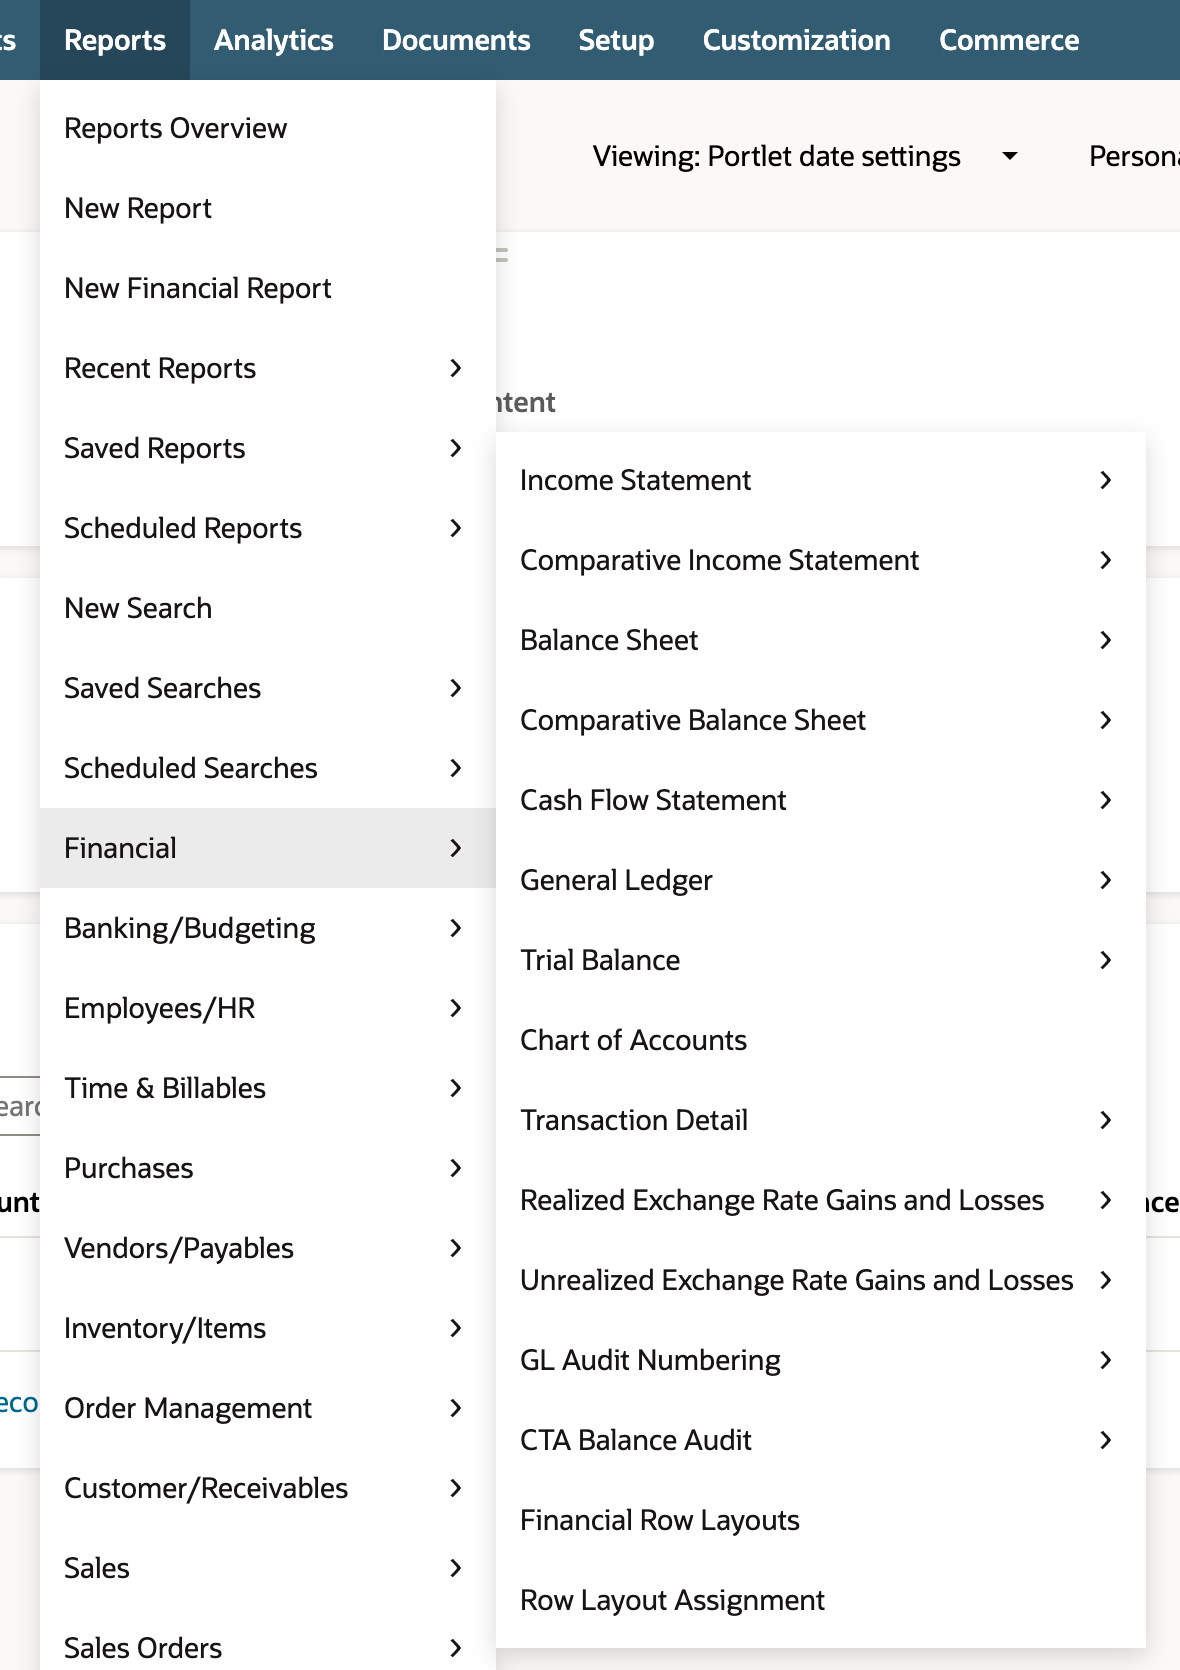Select Income Statement report
This screenshot has height=1670, width=1180.
820,480
